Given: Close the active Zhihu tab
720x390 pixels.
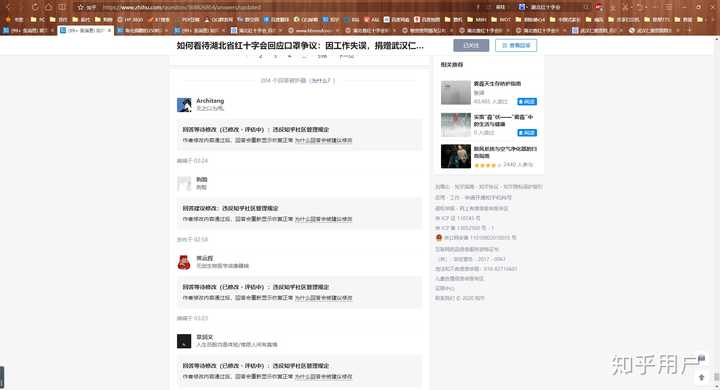Looking at the screenshot, I should tap(109, 30).
